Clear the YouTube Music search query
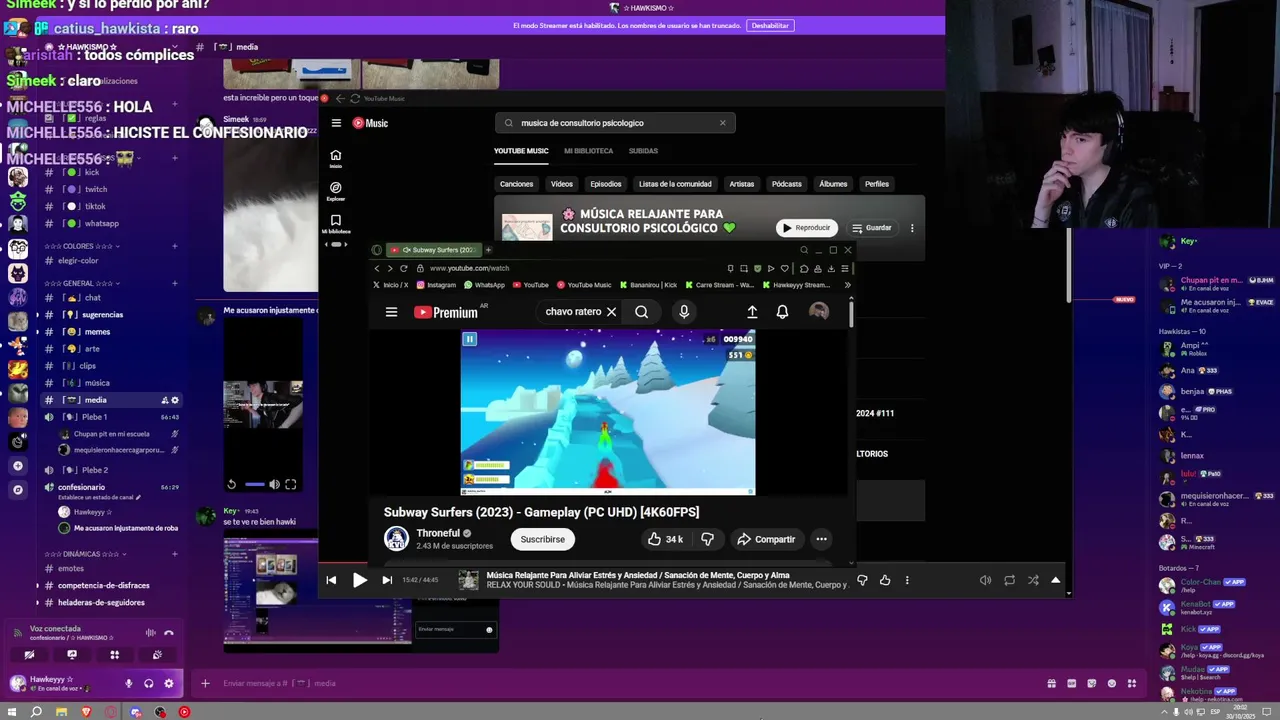 pos(722,123)
